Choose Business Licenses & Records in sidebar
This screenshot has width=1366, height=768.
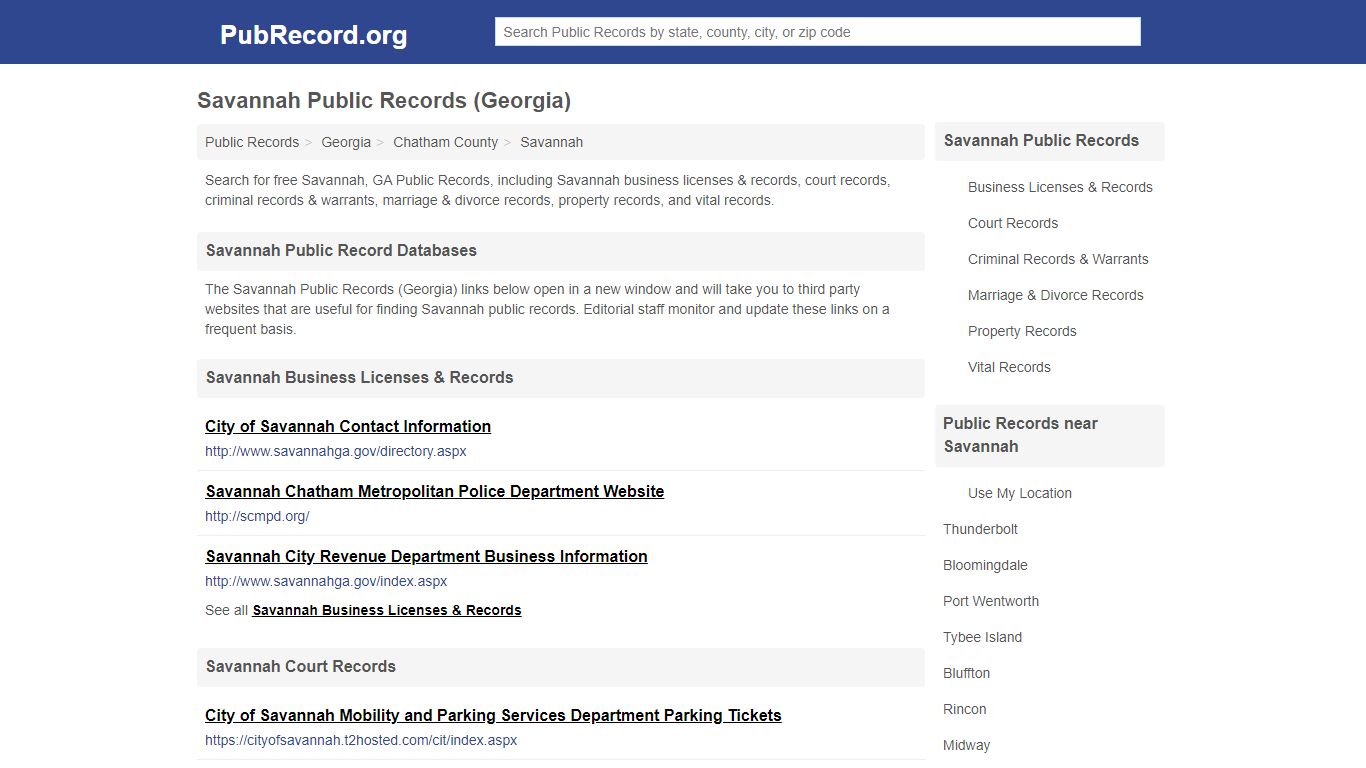pos(1060,187)
